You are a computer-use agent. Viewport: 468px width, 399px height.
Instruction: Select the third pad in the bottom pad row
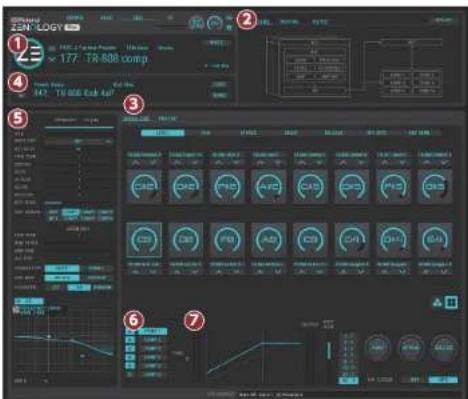click(227, 240)
